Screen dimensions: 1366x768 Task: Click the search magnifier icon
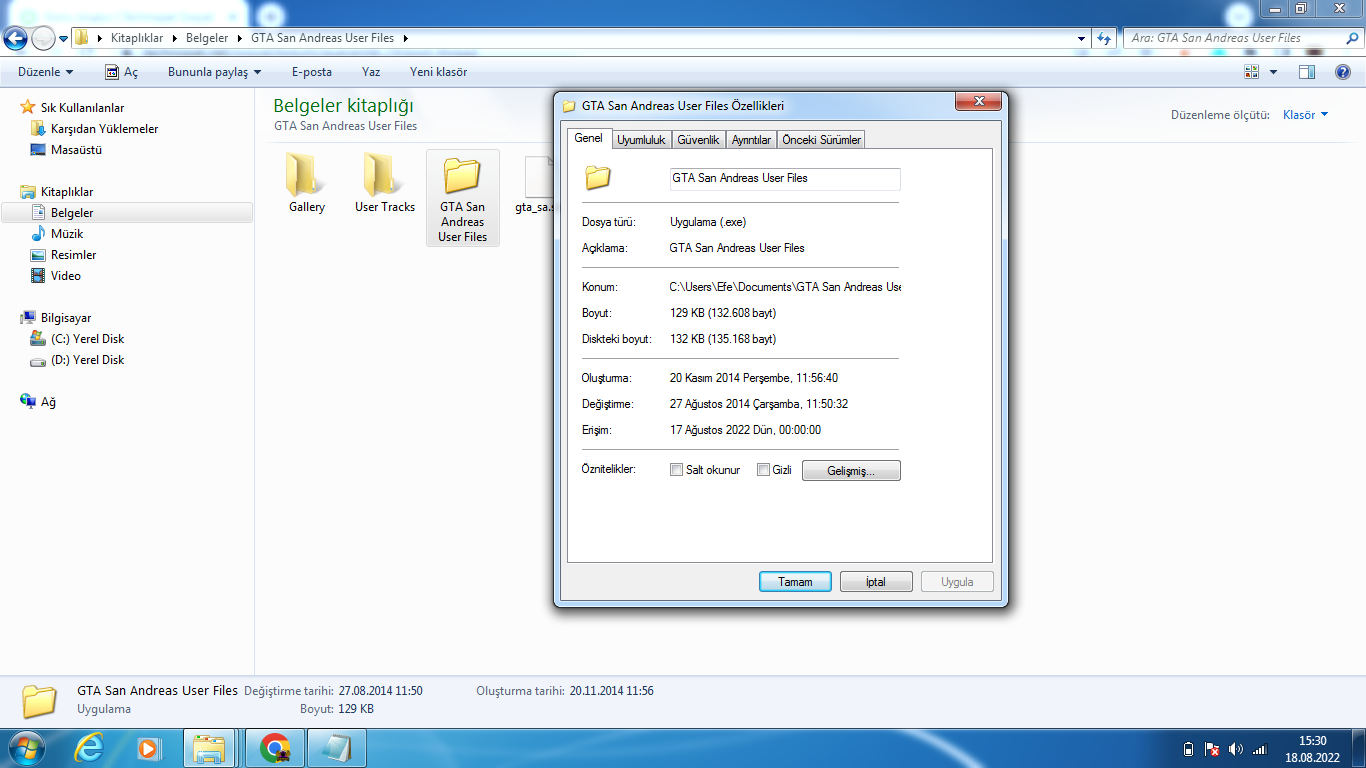1350,38
